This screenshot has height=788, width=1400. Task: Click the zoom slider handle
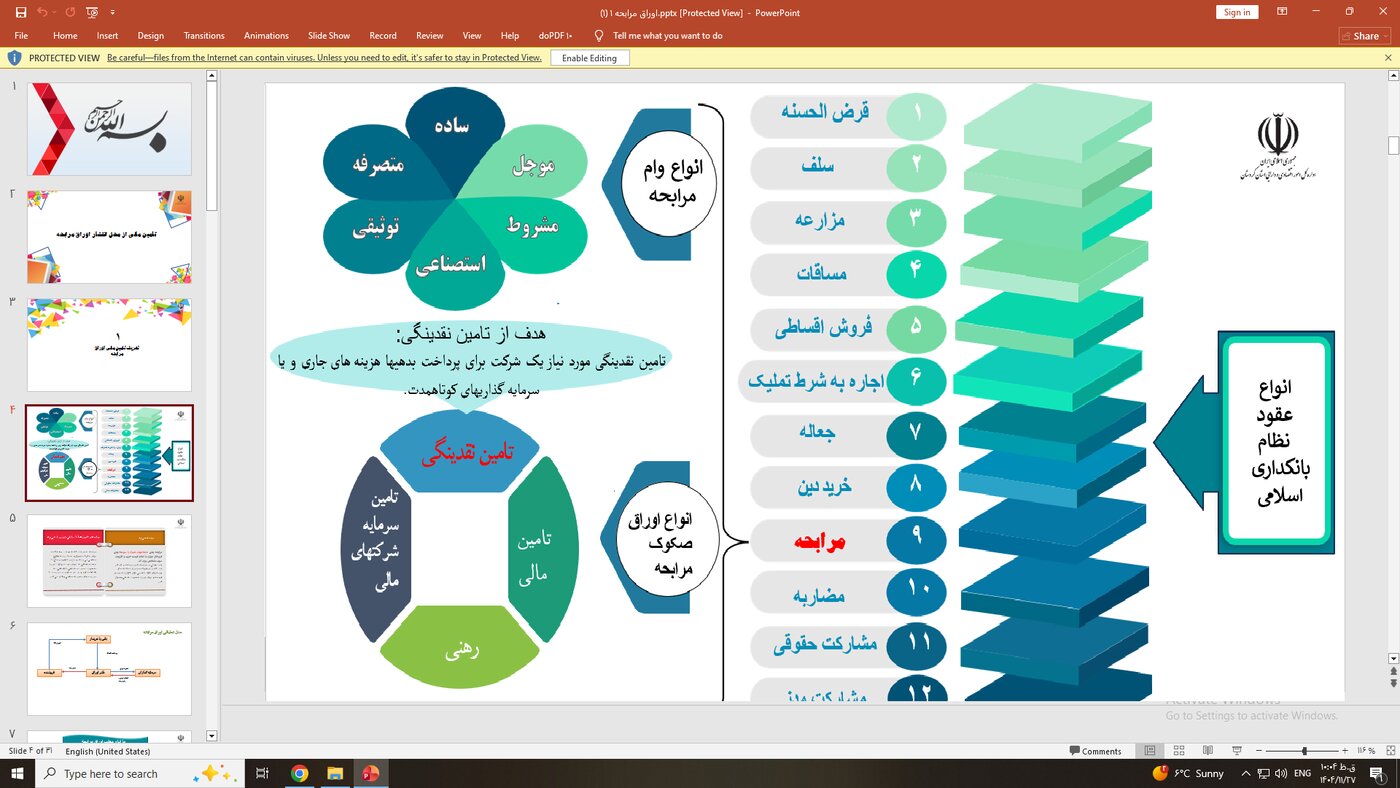click(1304, 751)
